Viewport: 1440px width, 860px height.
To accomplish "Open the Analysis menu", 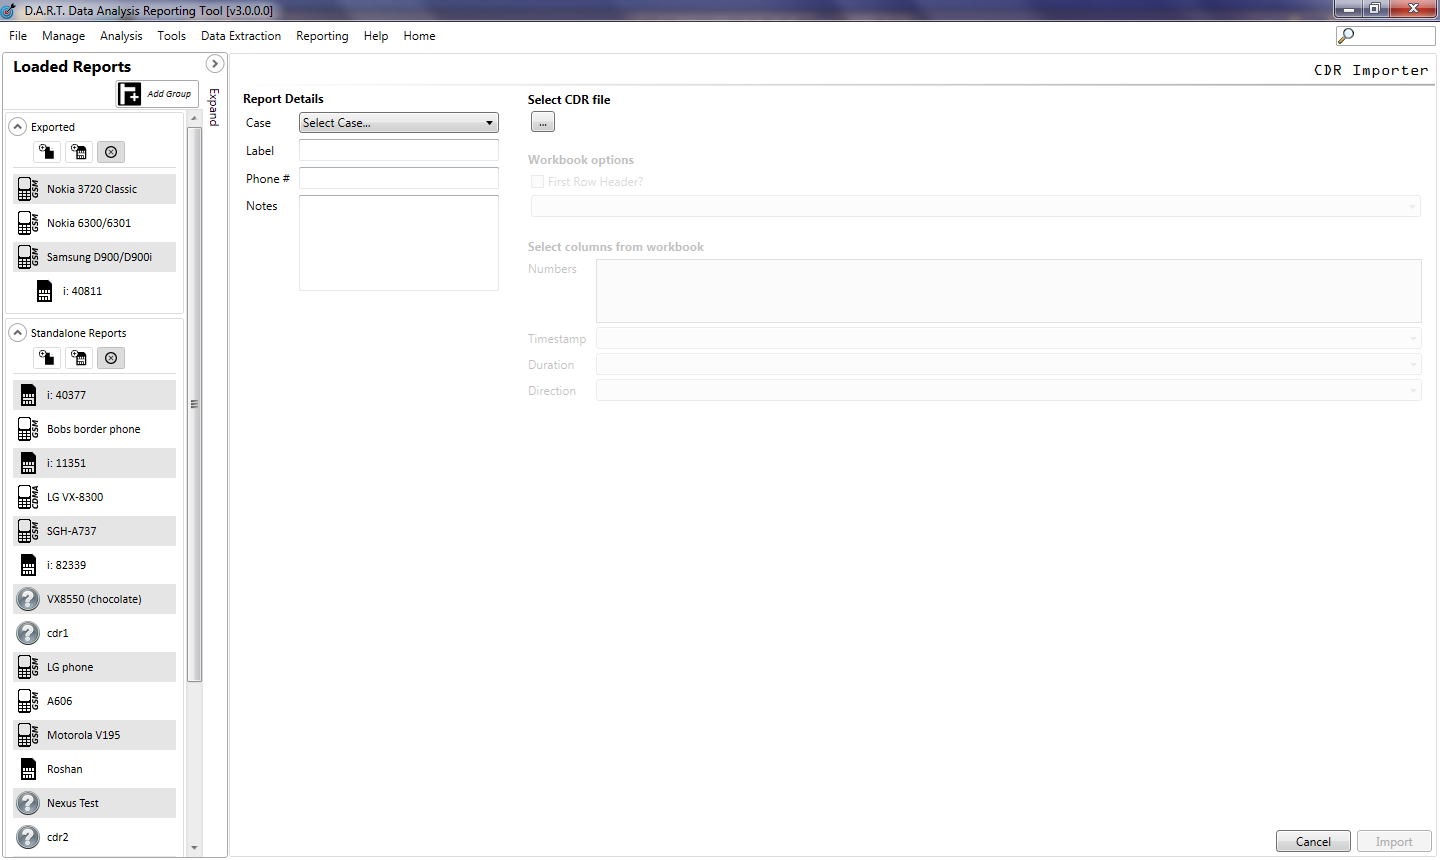I will click(x=121, y=36).
